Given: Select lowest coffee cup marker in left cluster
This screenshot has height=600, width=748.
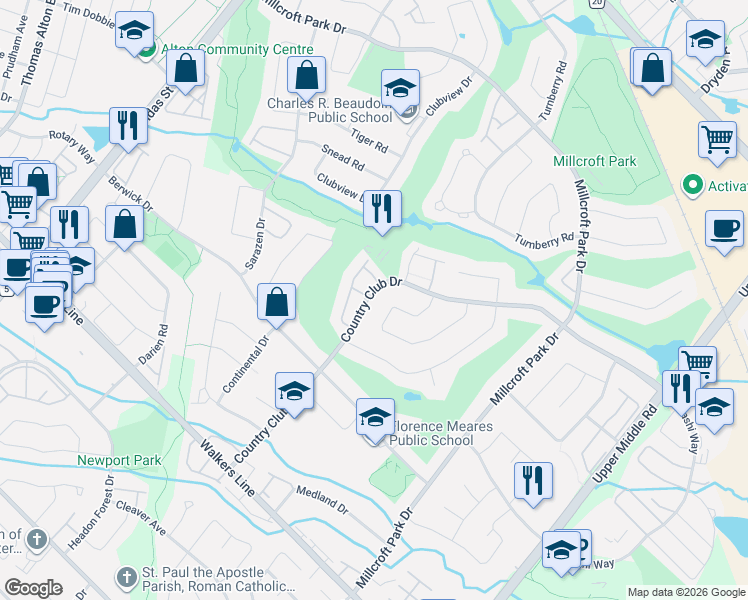Looking at the screenshot, I should point(44,306).
